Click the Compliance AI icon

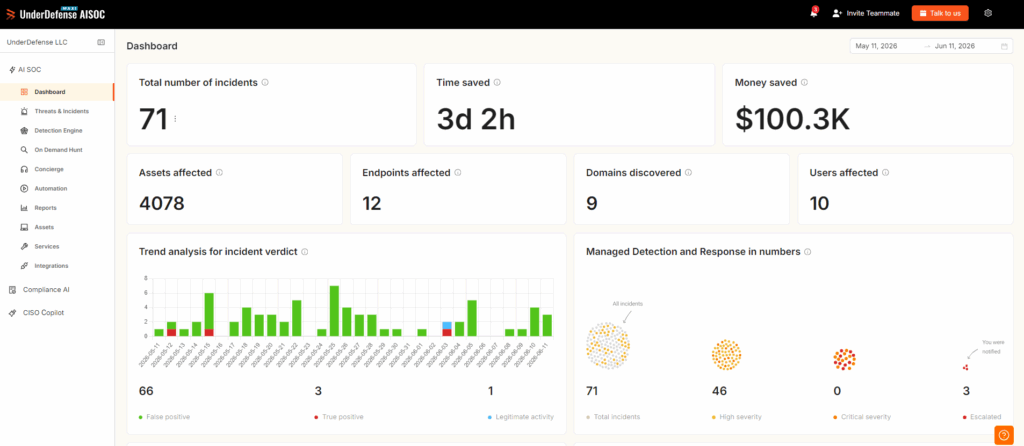coord(12,289)
